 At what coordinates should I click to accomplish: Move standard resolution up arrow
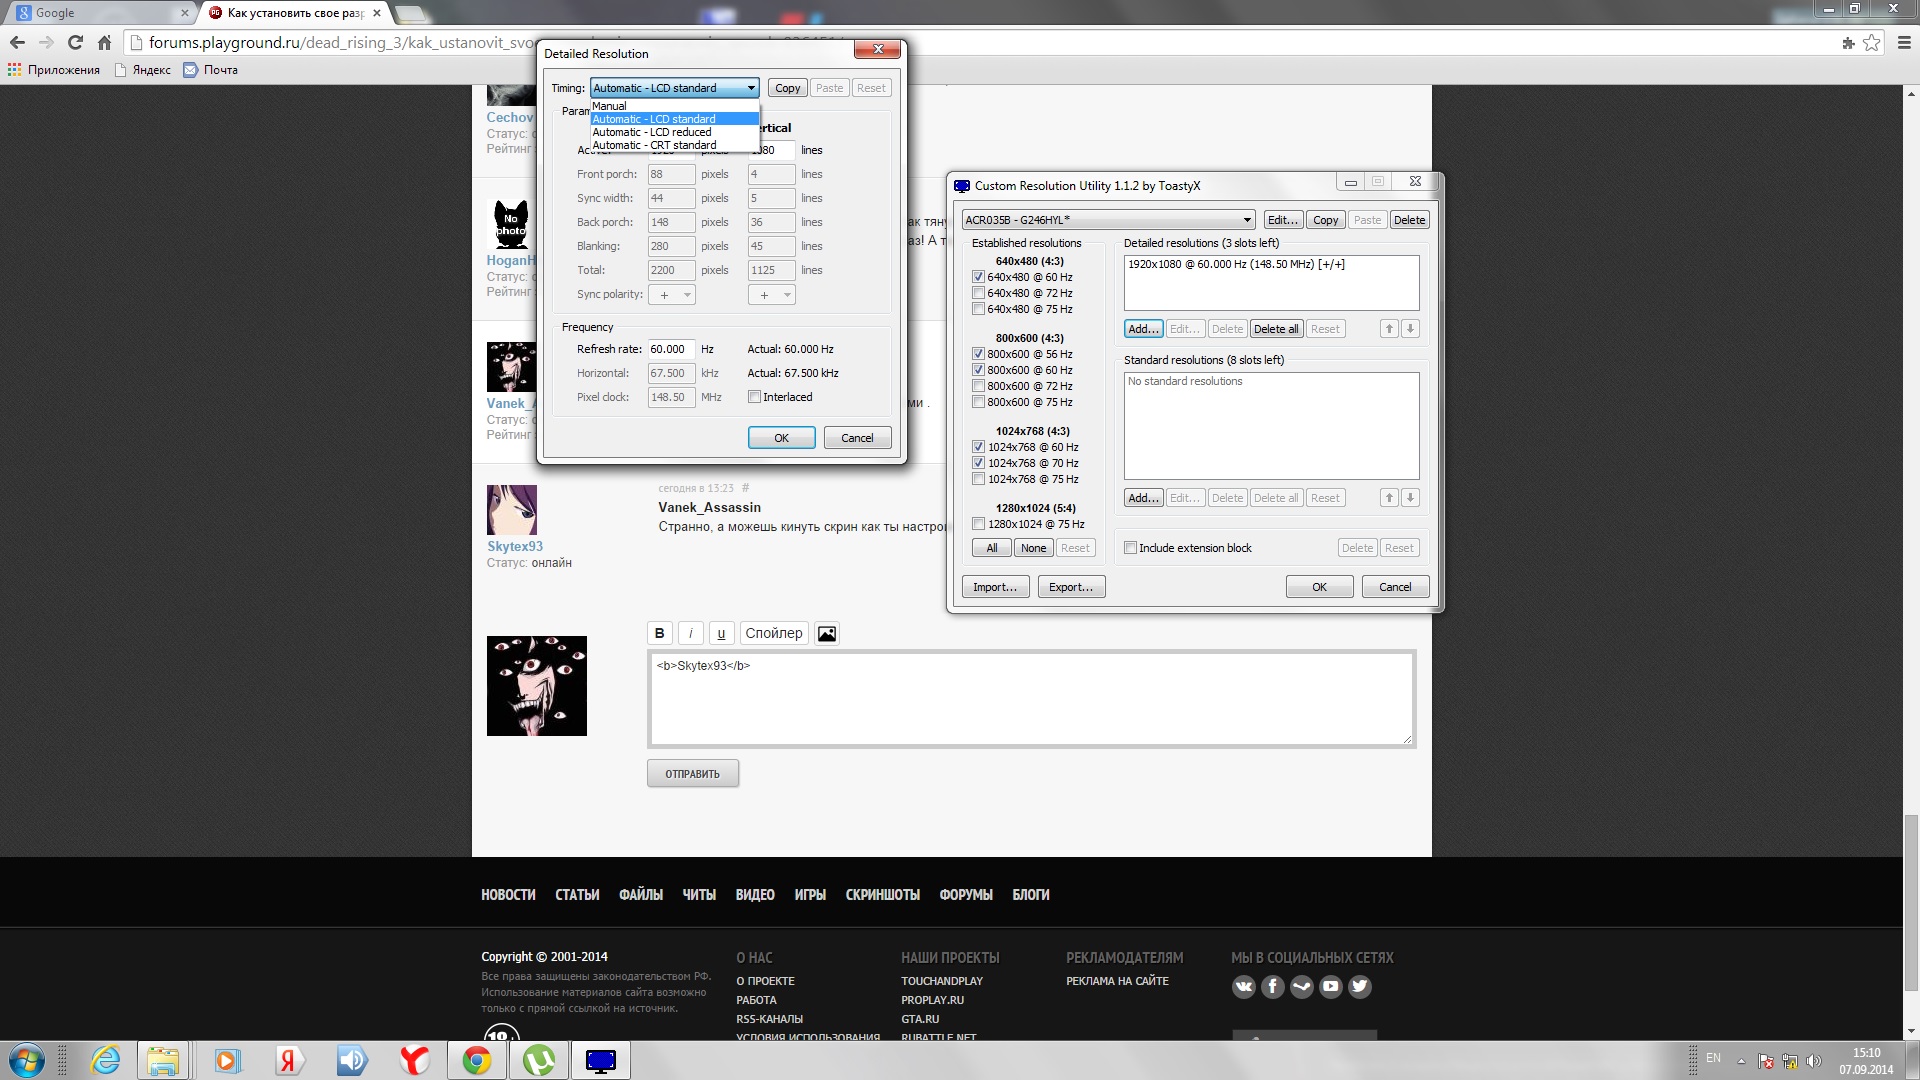click(x=1389, y=498)
